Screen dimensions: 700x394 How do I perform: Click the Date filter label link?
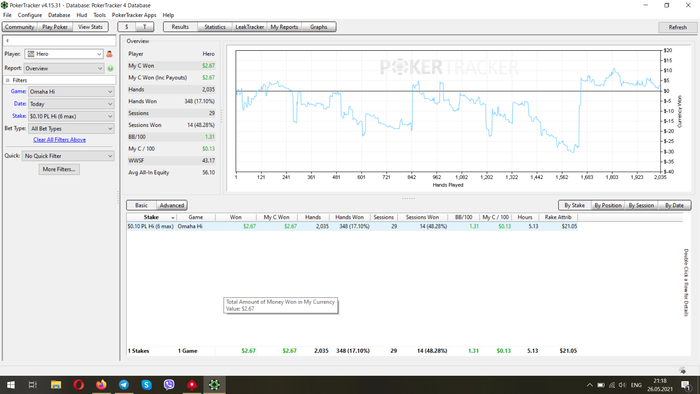[x=20, y=104]
